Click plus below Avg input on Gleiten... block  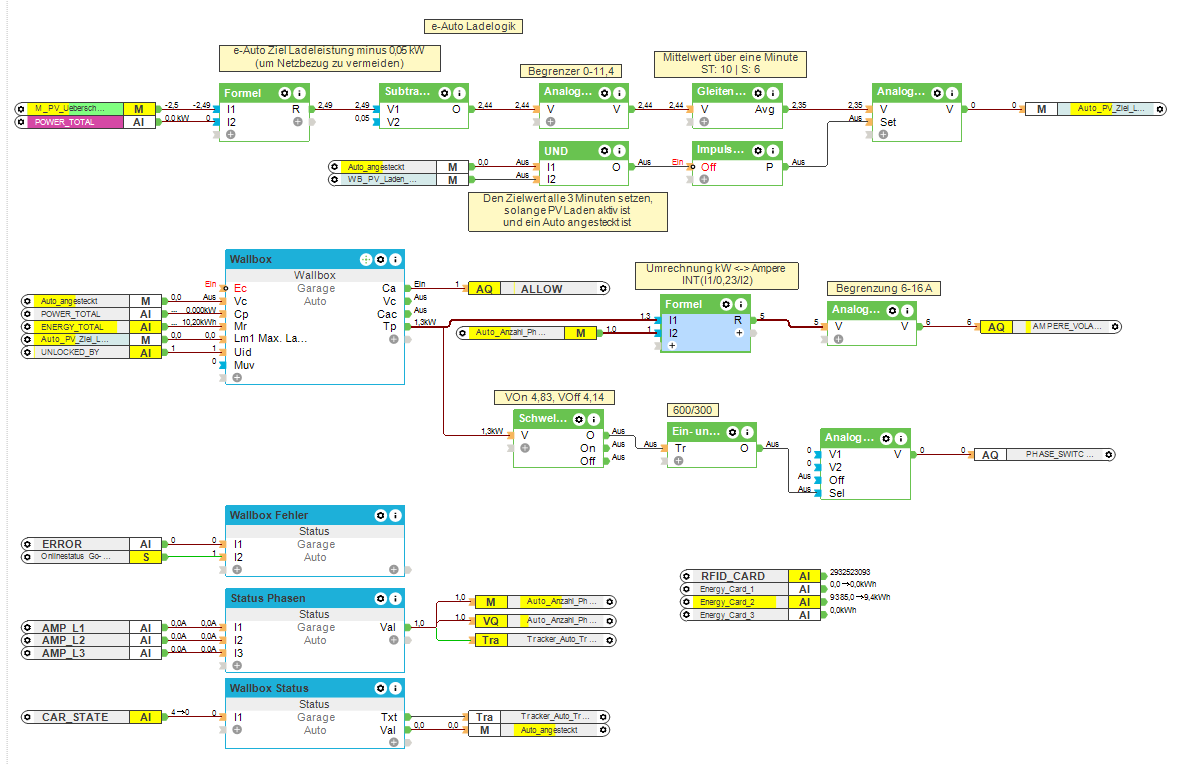point(704,122)
